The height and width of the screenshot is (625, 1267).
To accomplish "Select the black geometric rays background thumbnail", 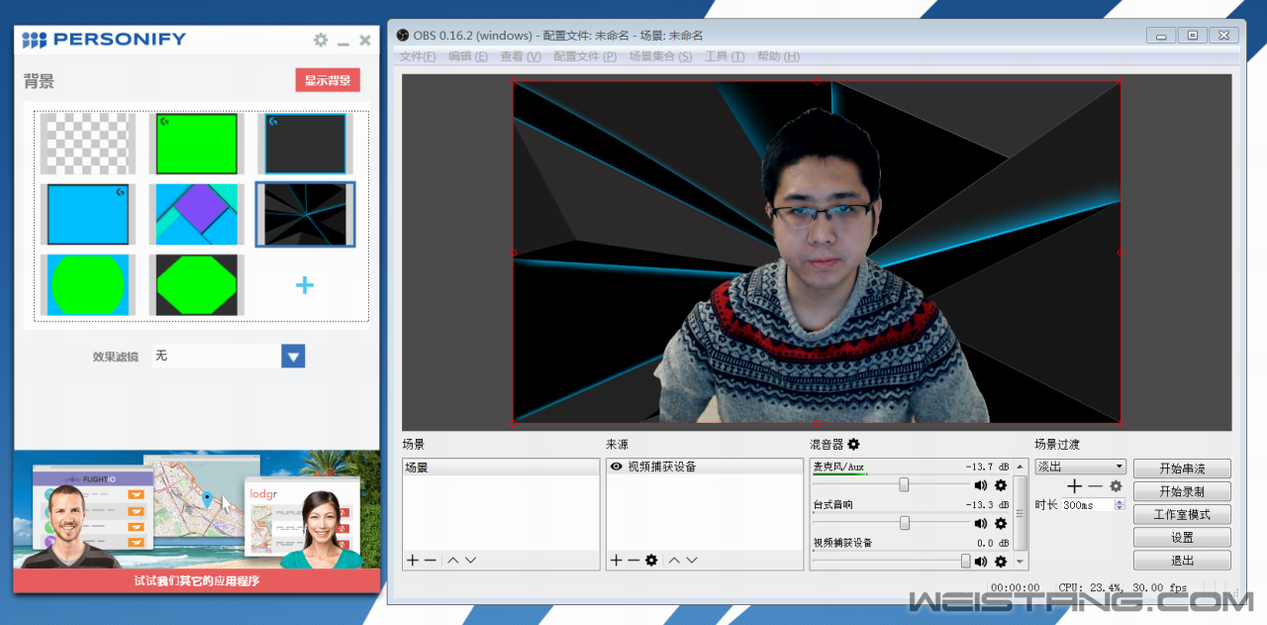I will tap(305, 214).
